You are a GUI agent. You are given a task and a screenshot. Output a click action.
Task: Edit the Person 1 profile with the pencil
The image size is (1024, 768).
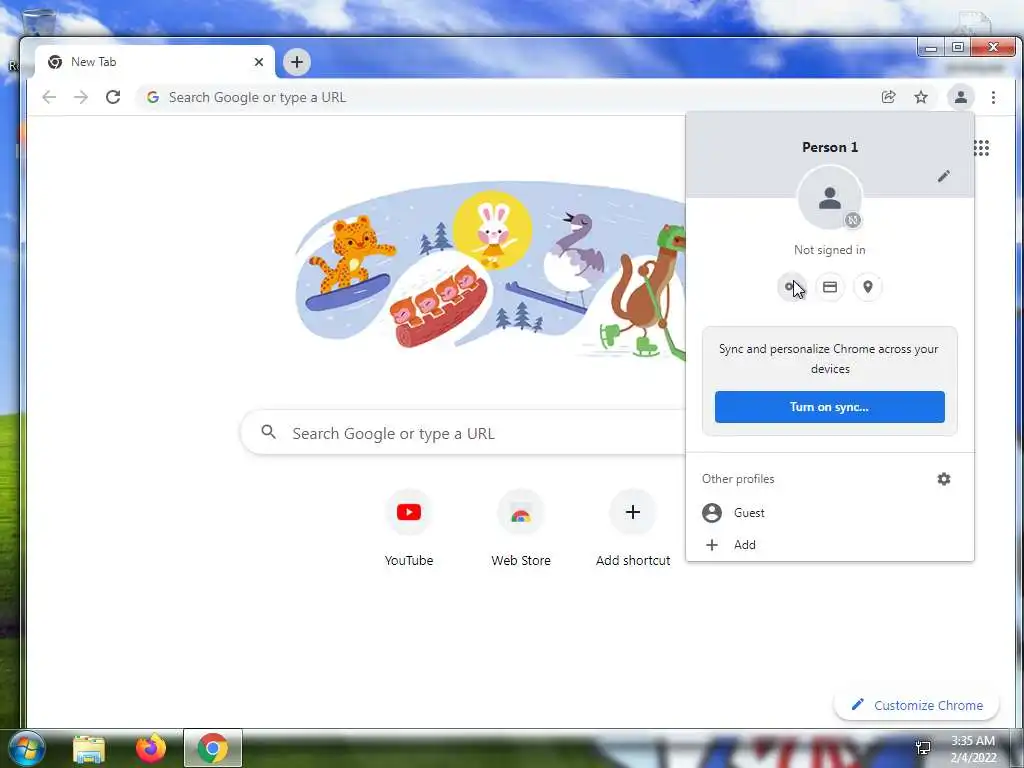point(944,176)
